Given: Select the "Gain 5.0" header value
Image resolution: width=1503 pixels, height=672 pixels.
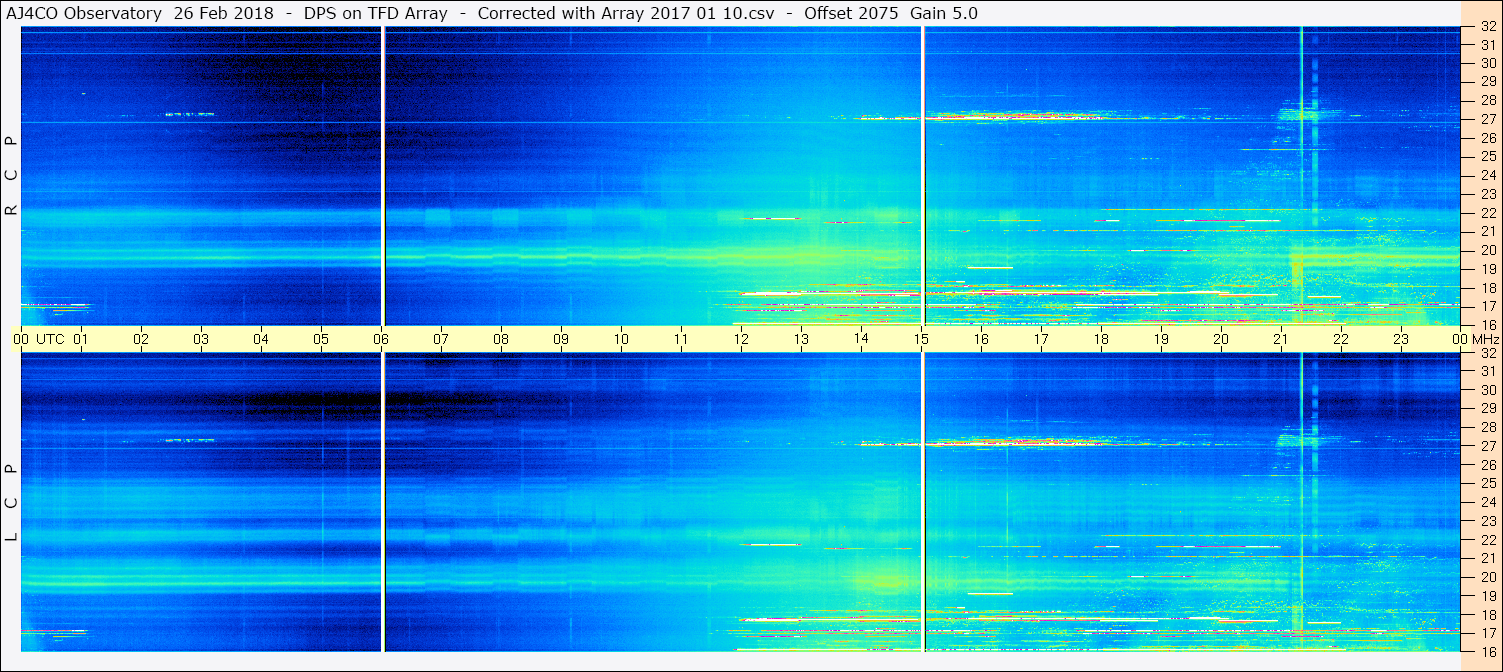Looking at the screenshot, I should tap(944, 14).
